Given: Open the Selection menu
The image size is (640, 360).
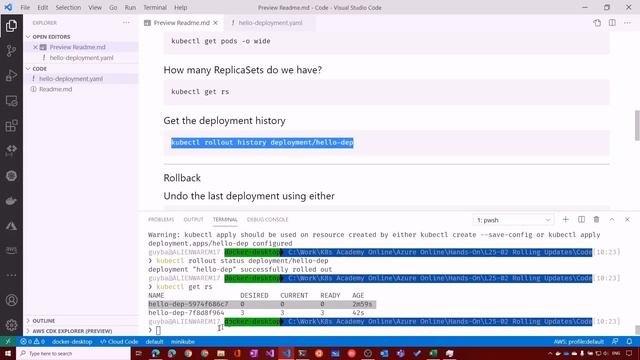Looking at the screenshot, I should 68,7.
